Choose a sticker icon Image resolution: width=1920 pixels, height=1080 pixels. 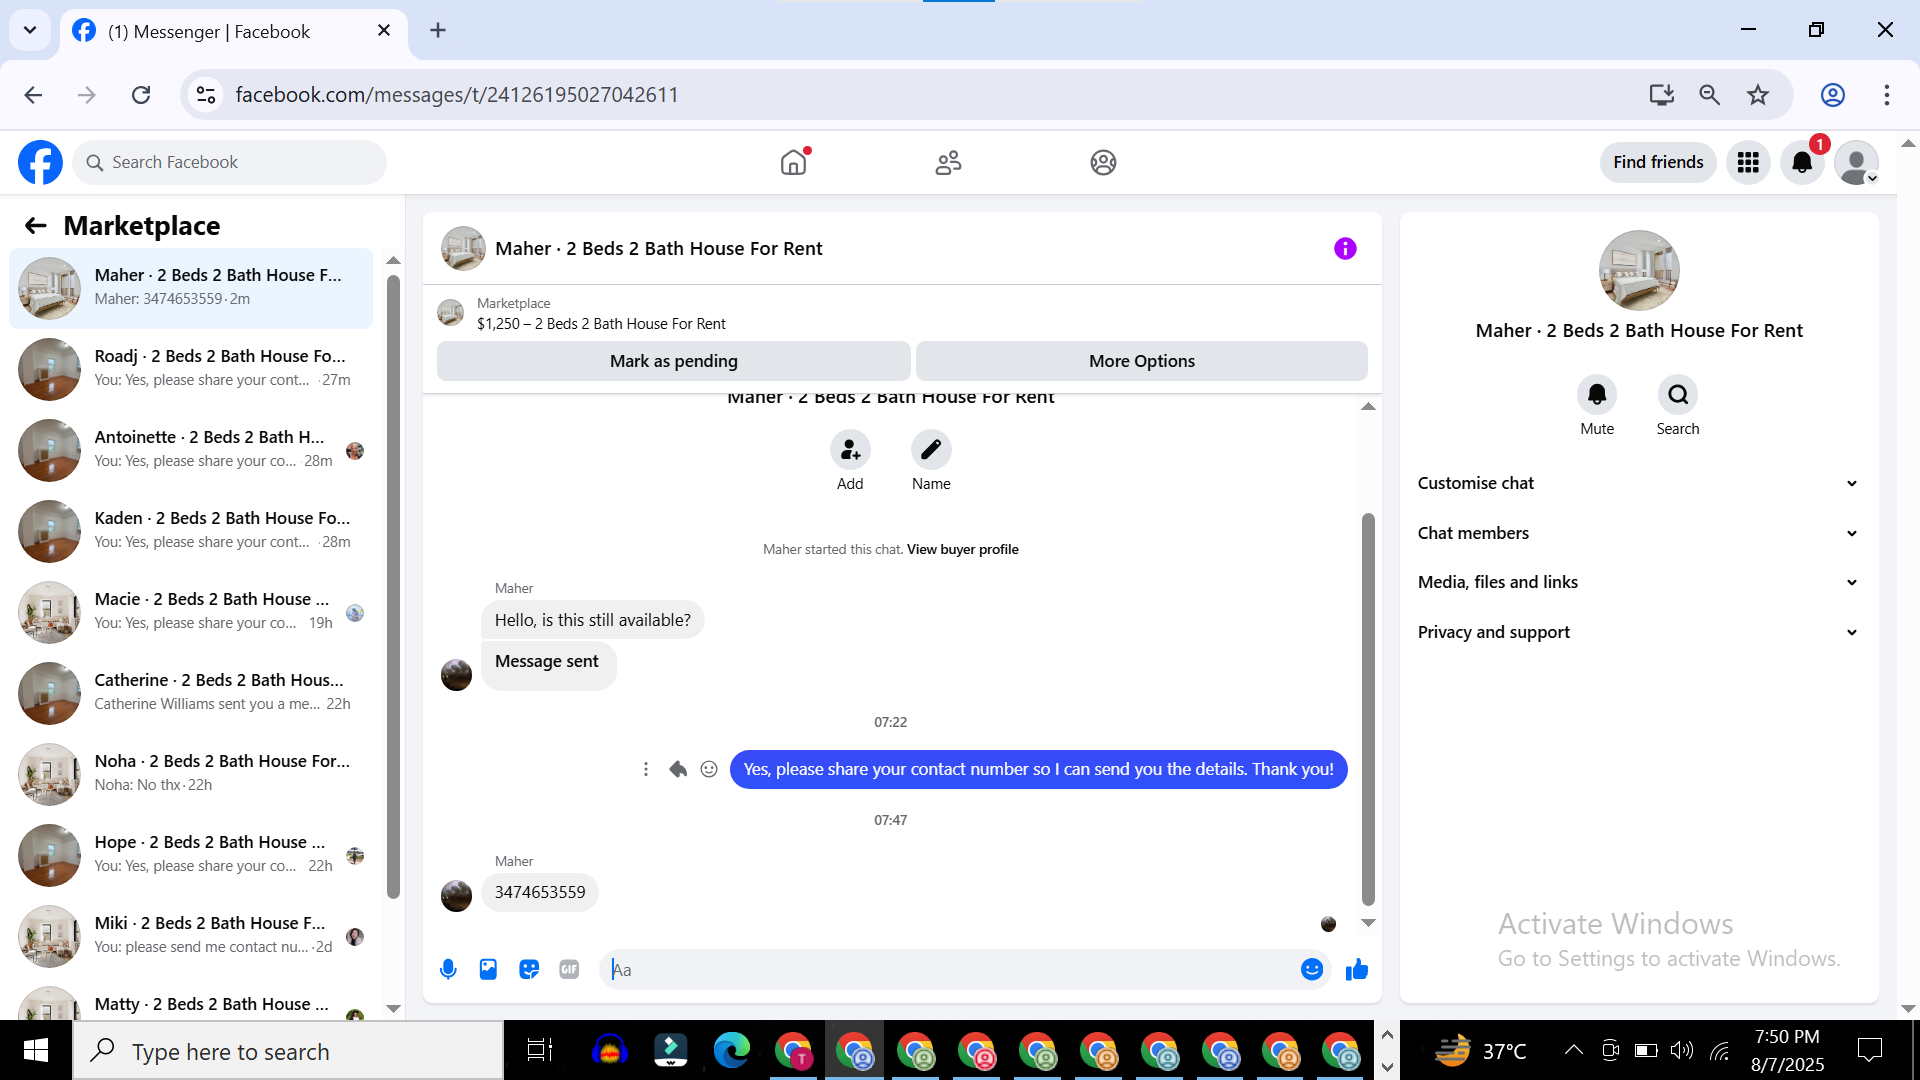(x=529, y=969)
